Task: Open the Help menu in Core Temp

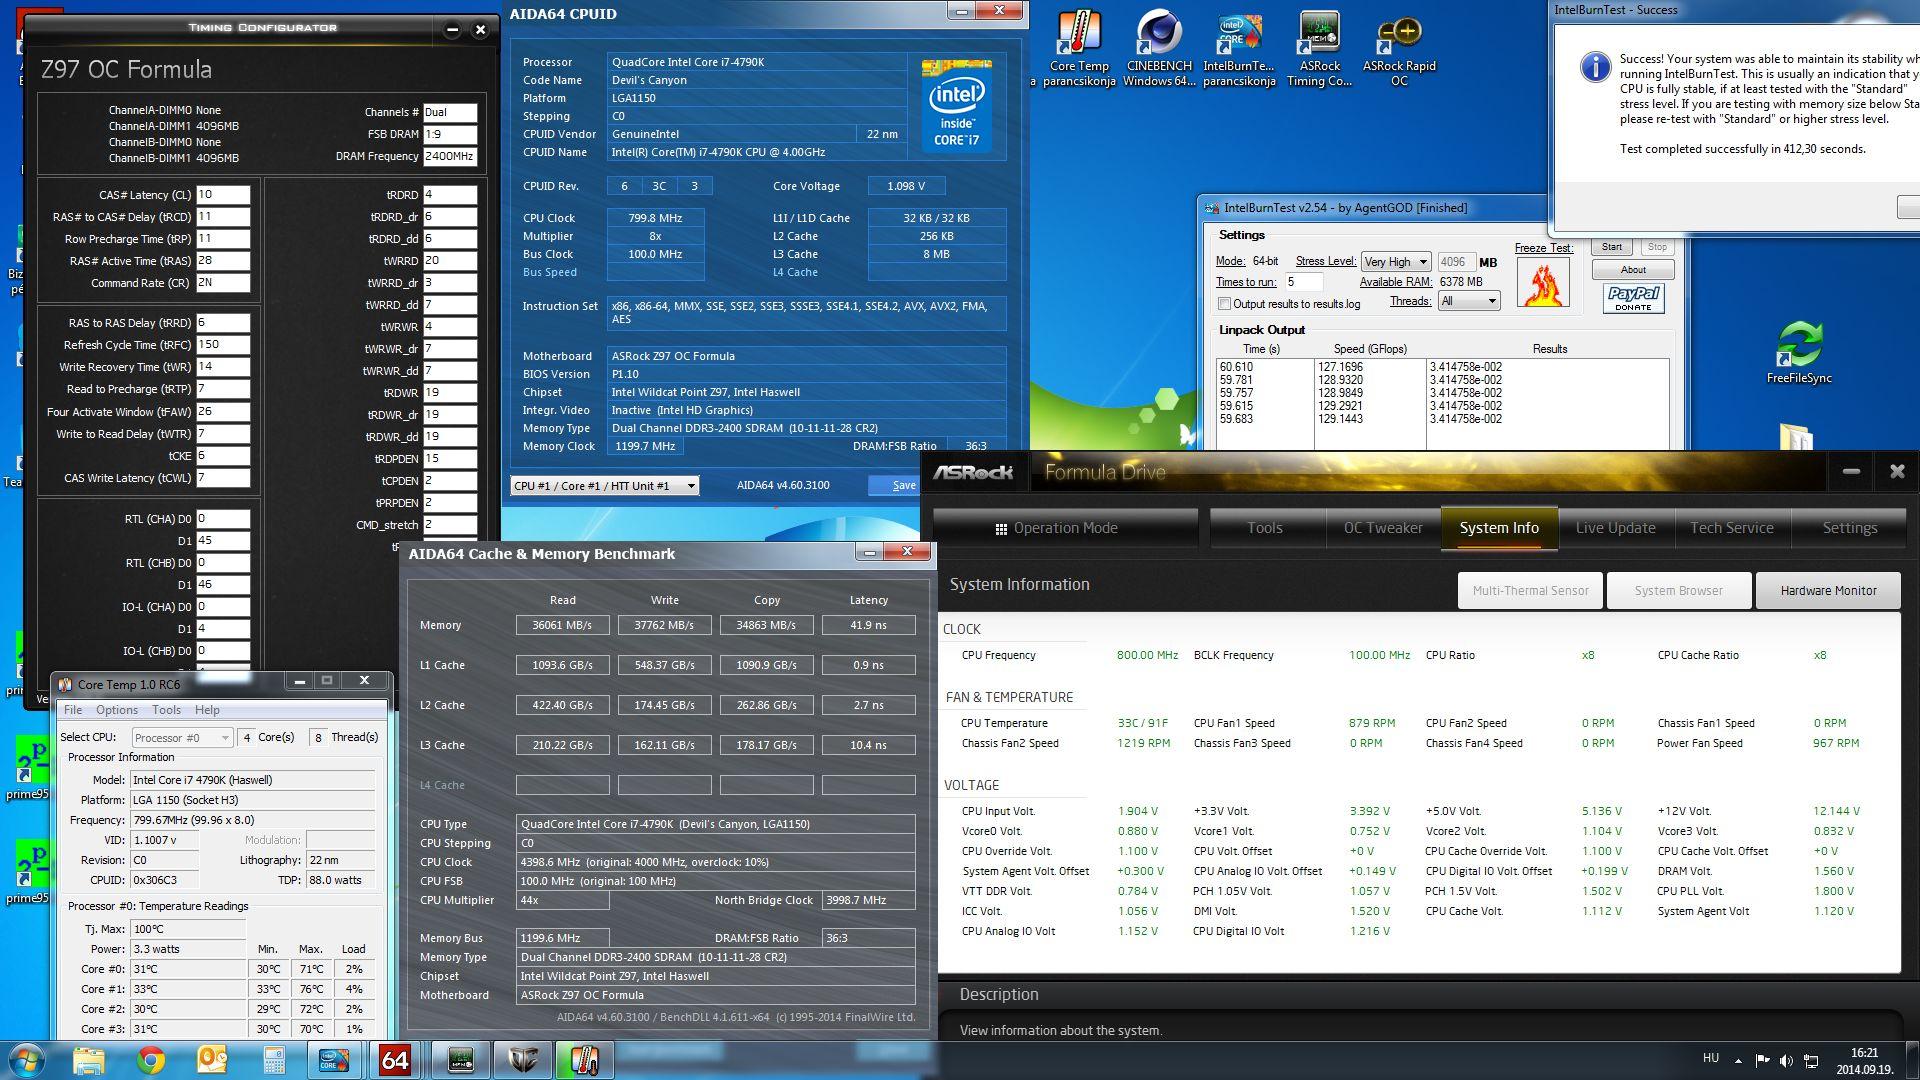Action: pos(207,710)
